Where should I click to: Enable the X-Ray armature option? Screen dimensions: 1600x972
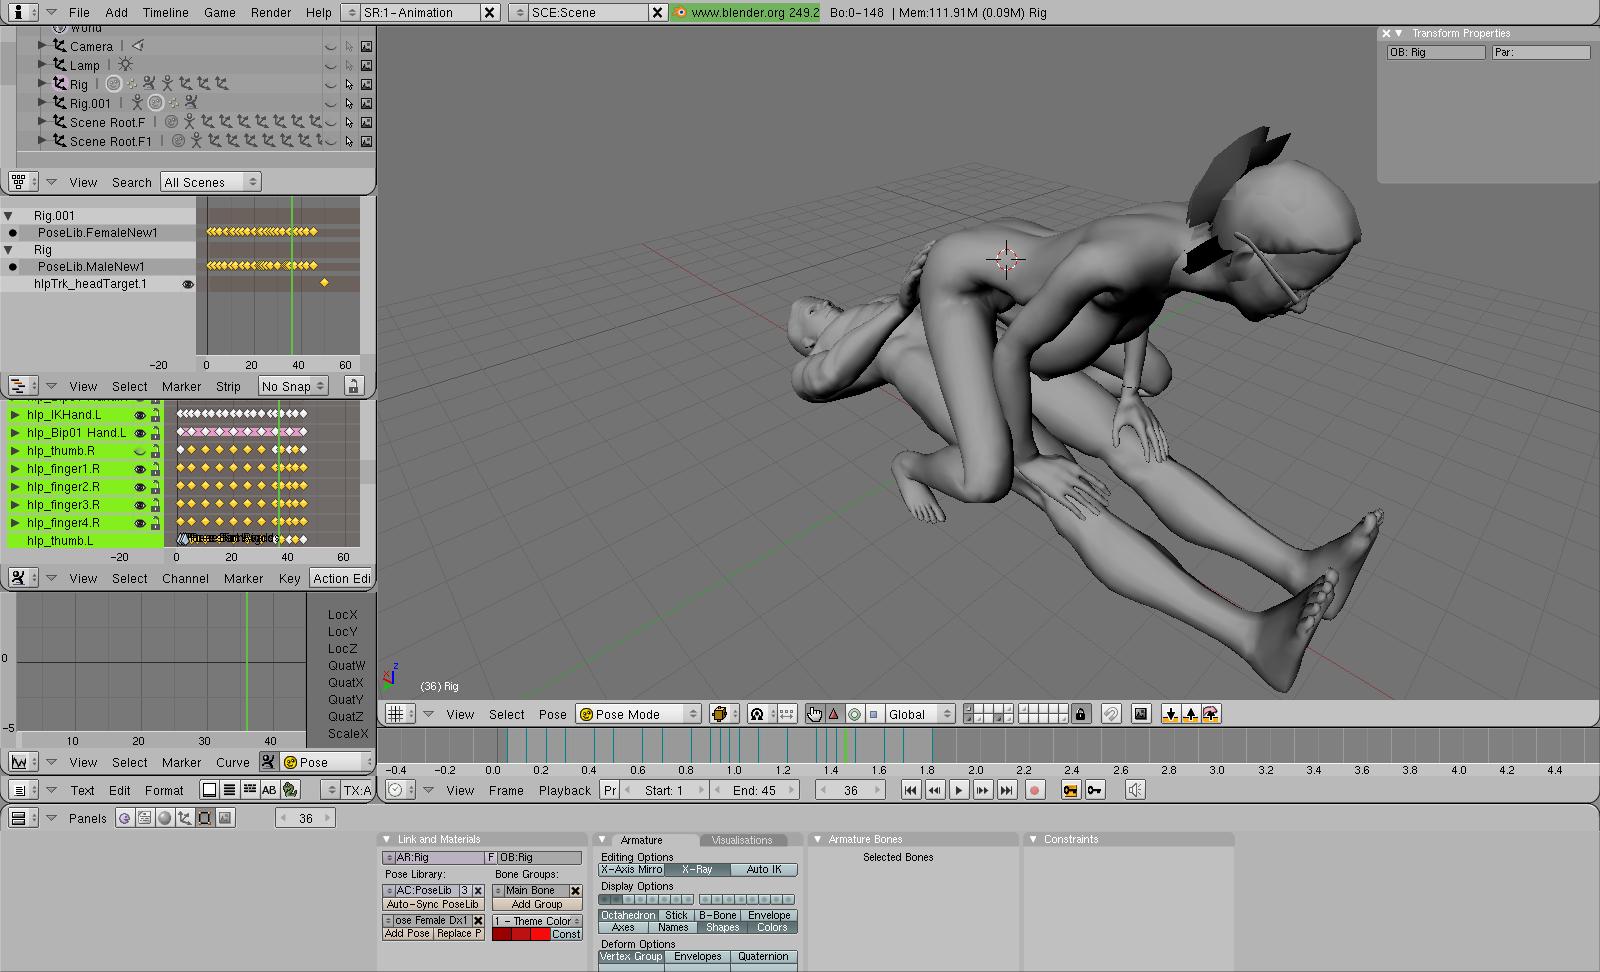pyautogui.click(x=697, y=870)
